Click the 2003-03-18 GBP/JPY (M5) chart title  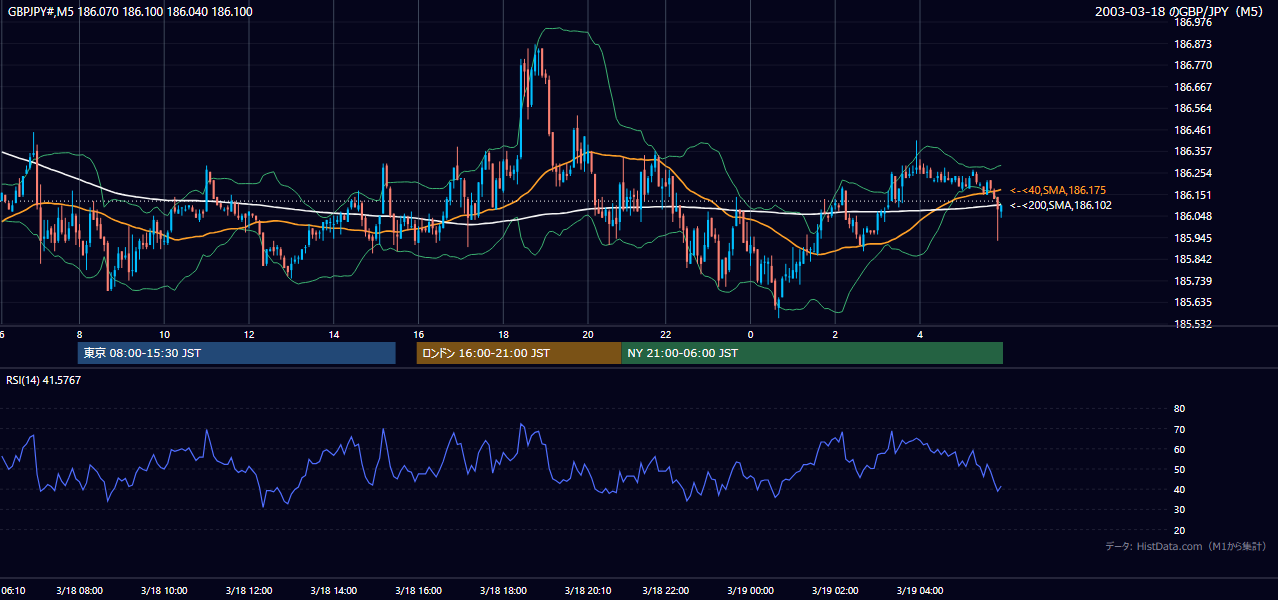point(1179,12)
